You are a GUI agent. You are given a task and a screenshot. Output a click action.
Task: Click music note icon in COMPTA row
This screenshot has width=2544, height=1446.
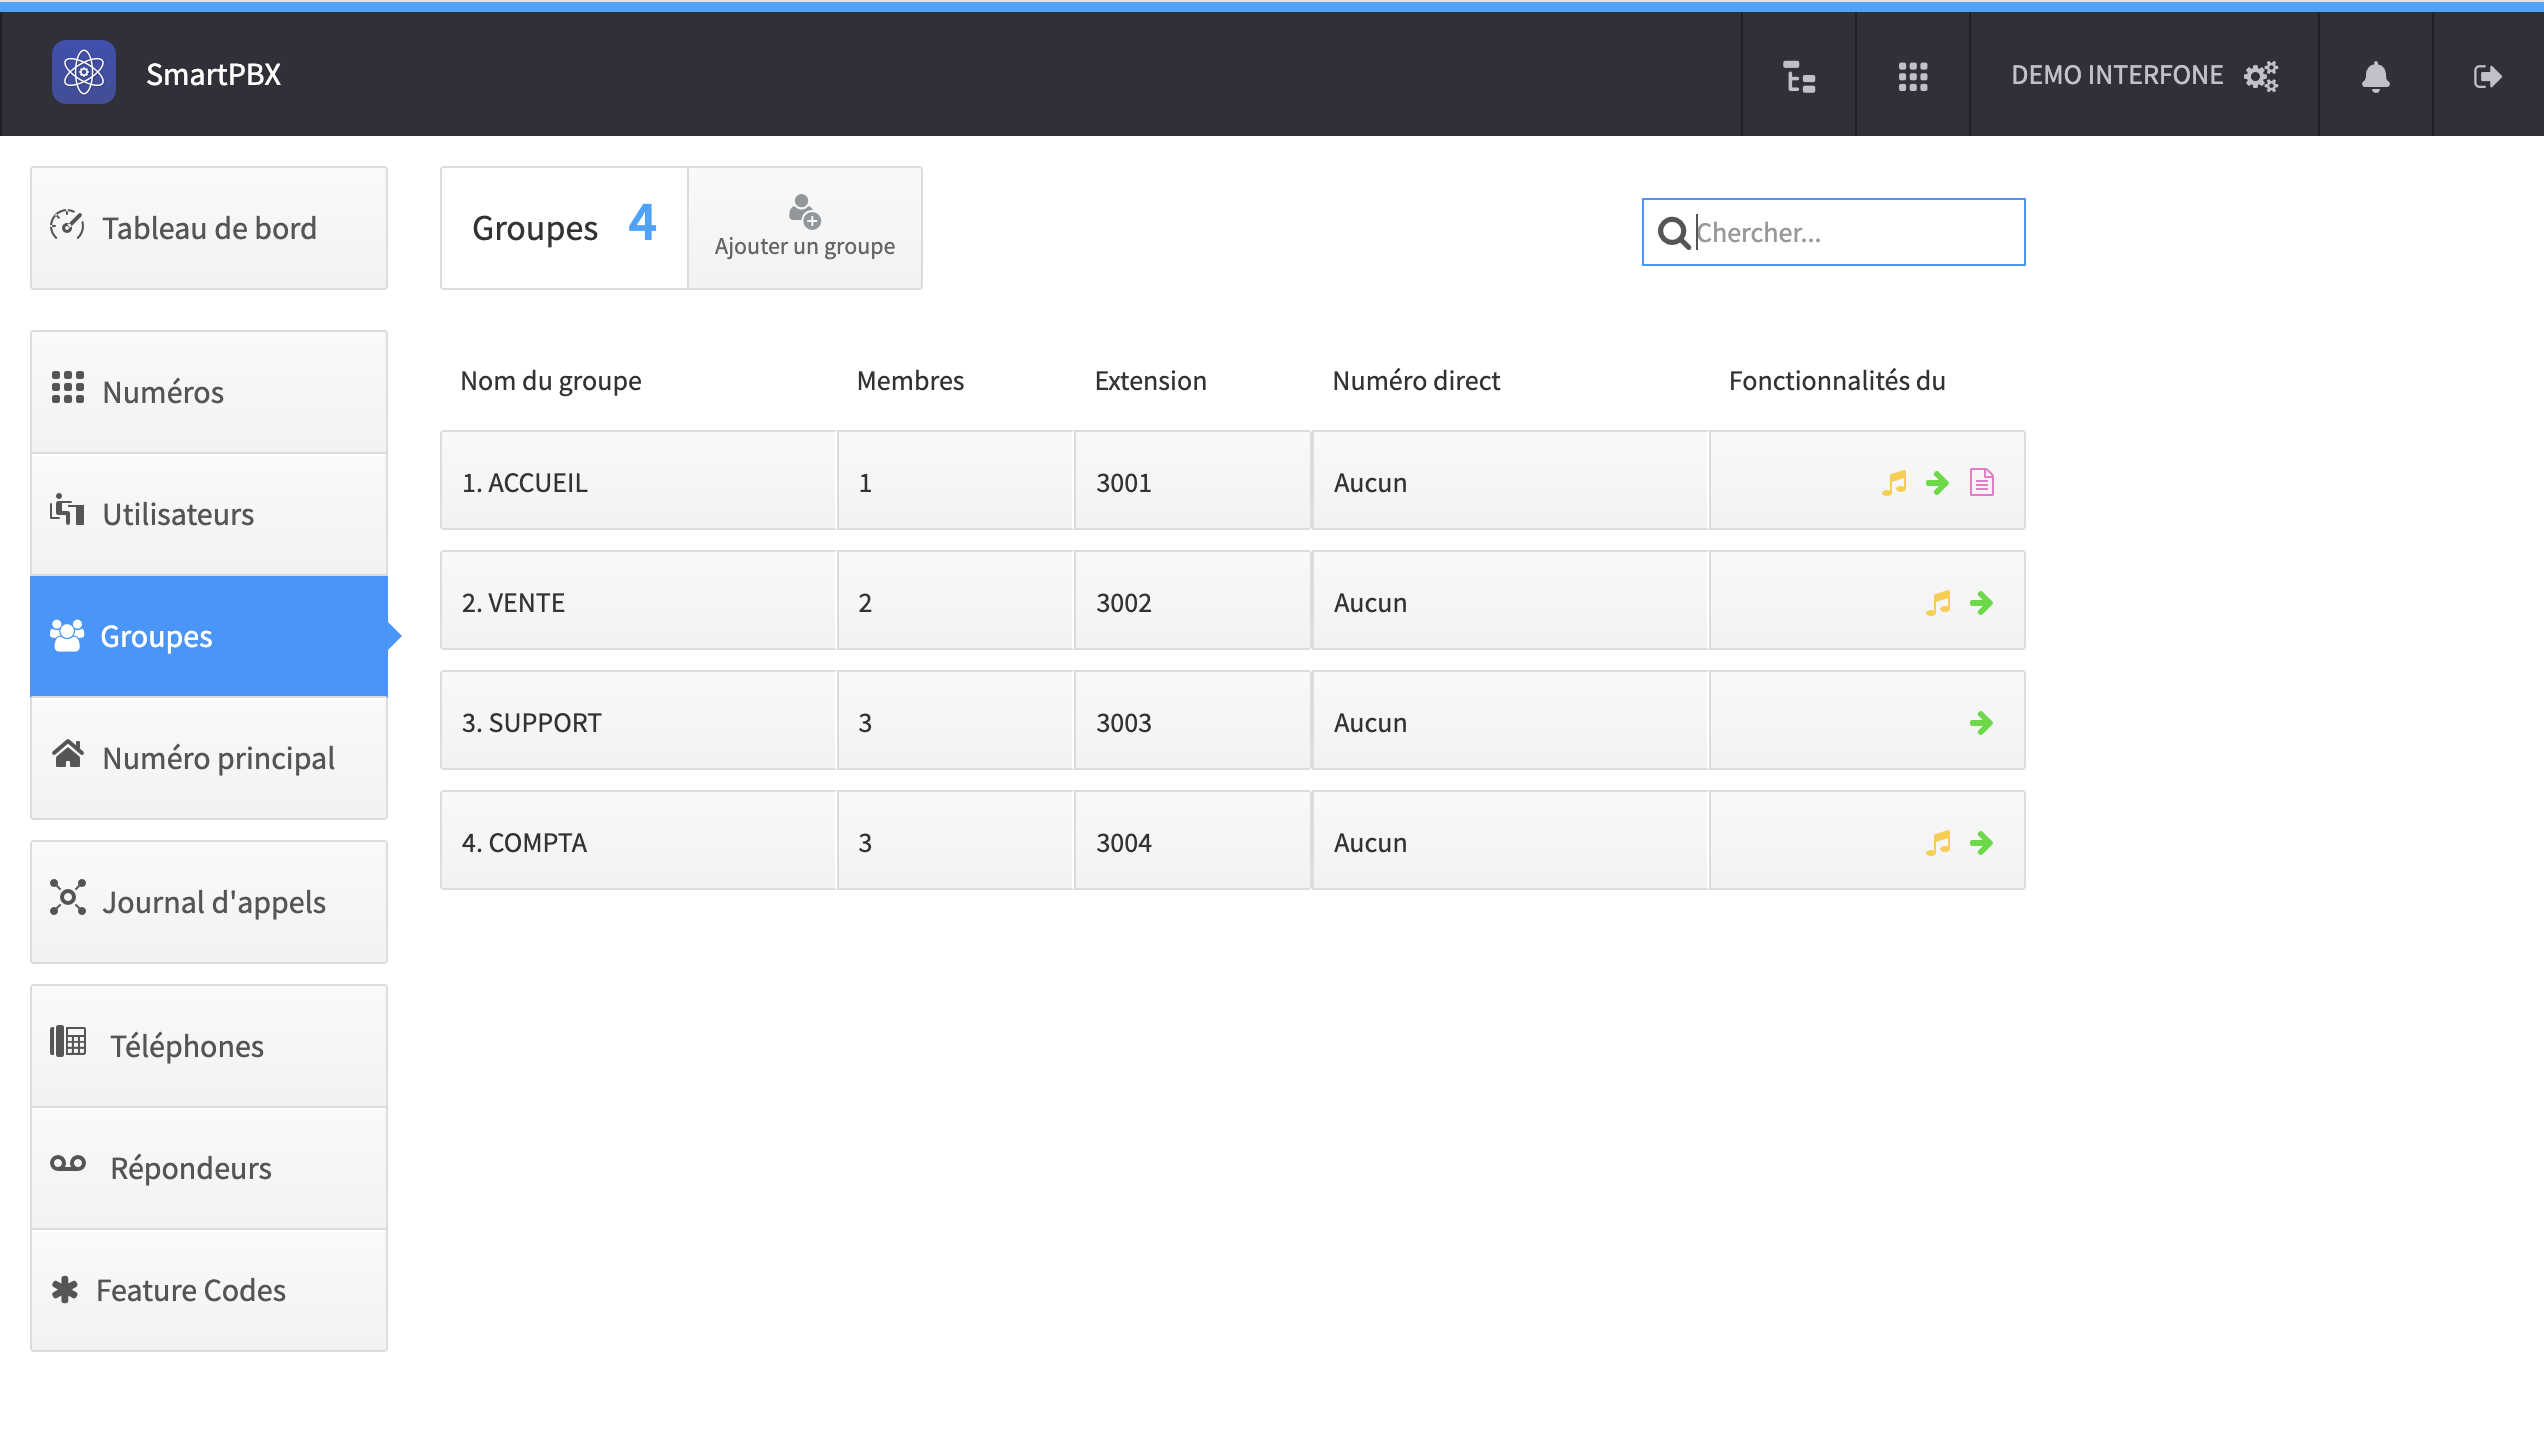pyautogui.click(x=1938, y=843)
